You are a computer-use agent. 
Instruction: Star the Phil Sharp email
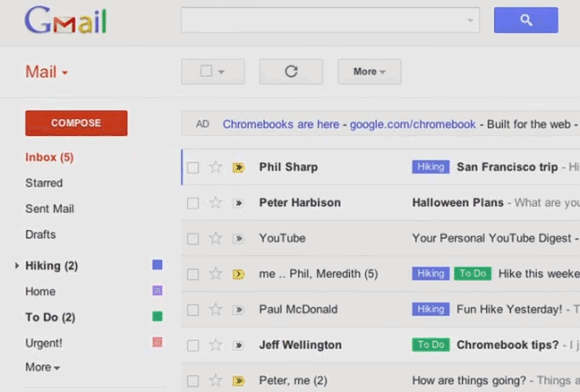point(215,167)
